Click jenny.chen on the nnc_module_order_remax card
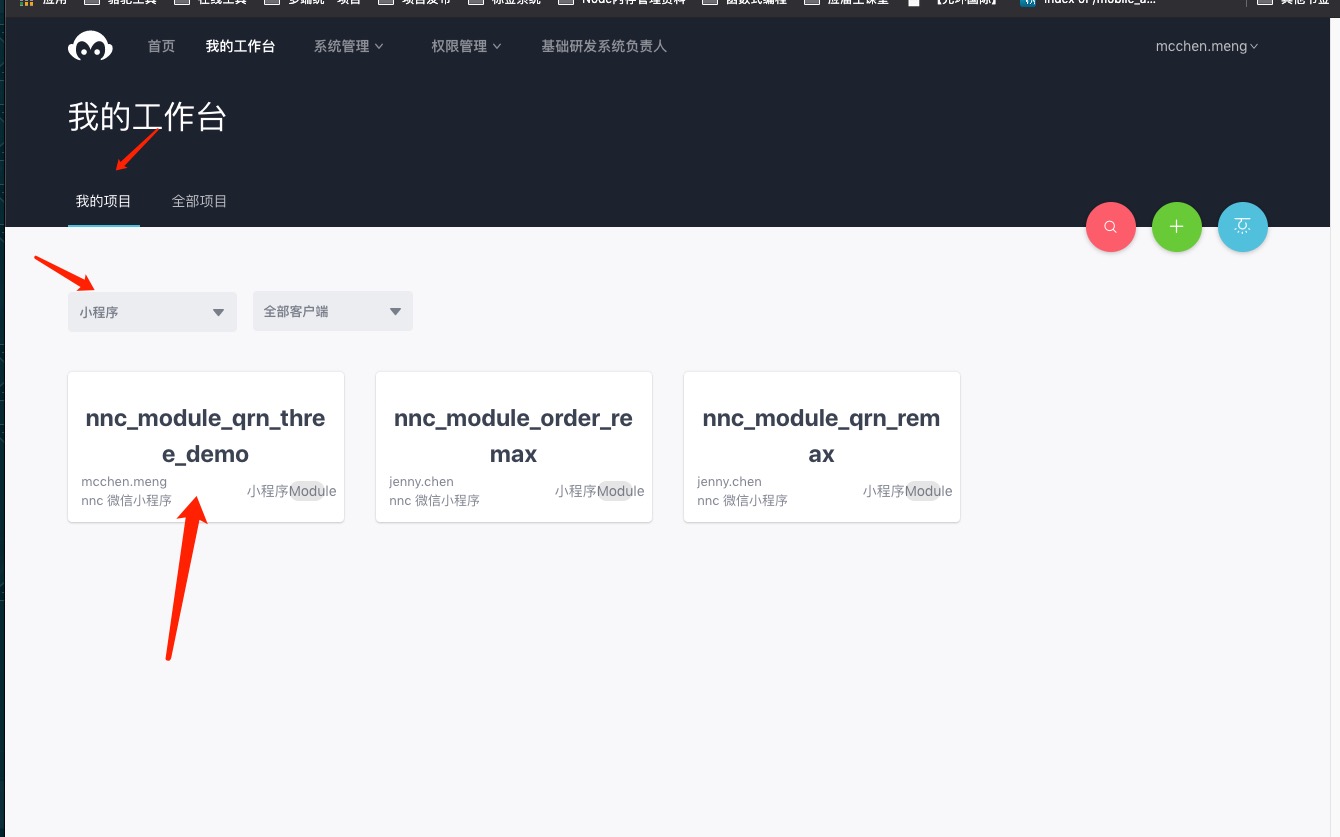 [421, 482]
